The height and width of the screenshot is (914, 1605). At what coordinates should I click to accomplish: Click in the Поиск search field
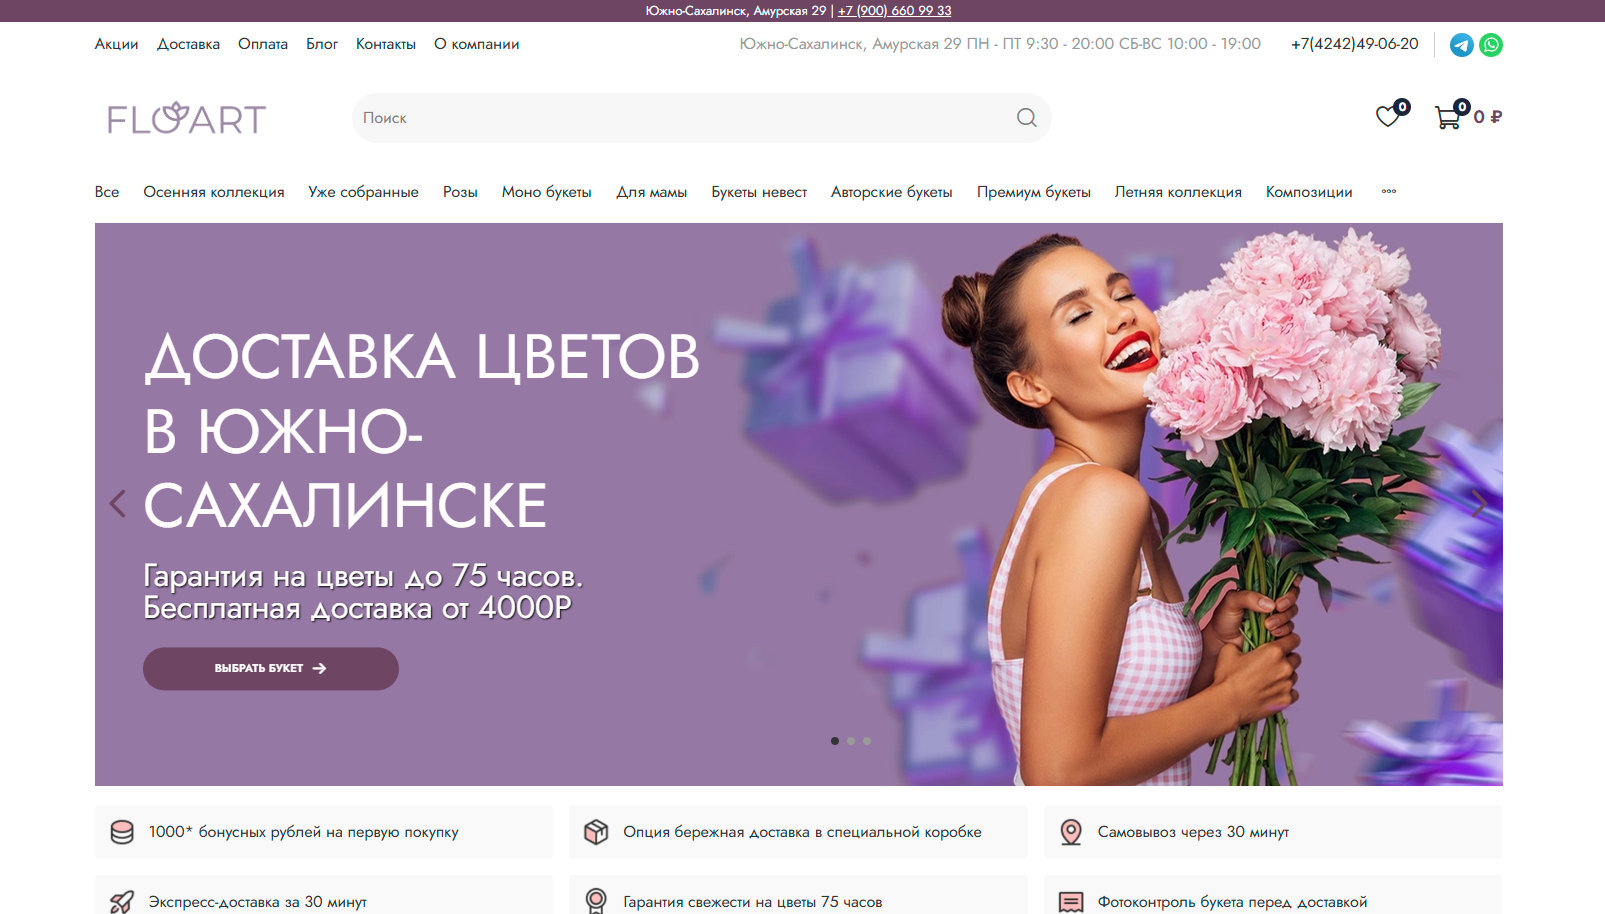[680, 118]
